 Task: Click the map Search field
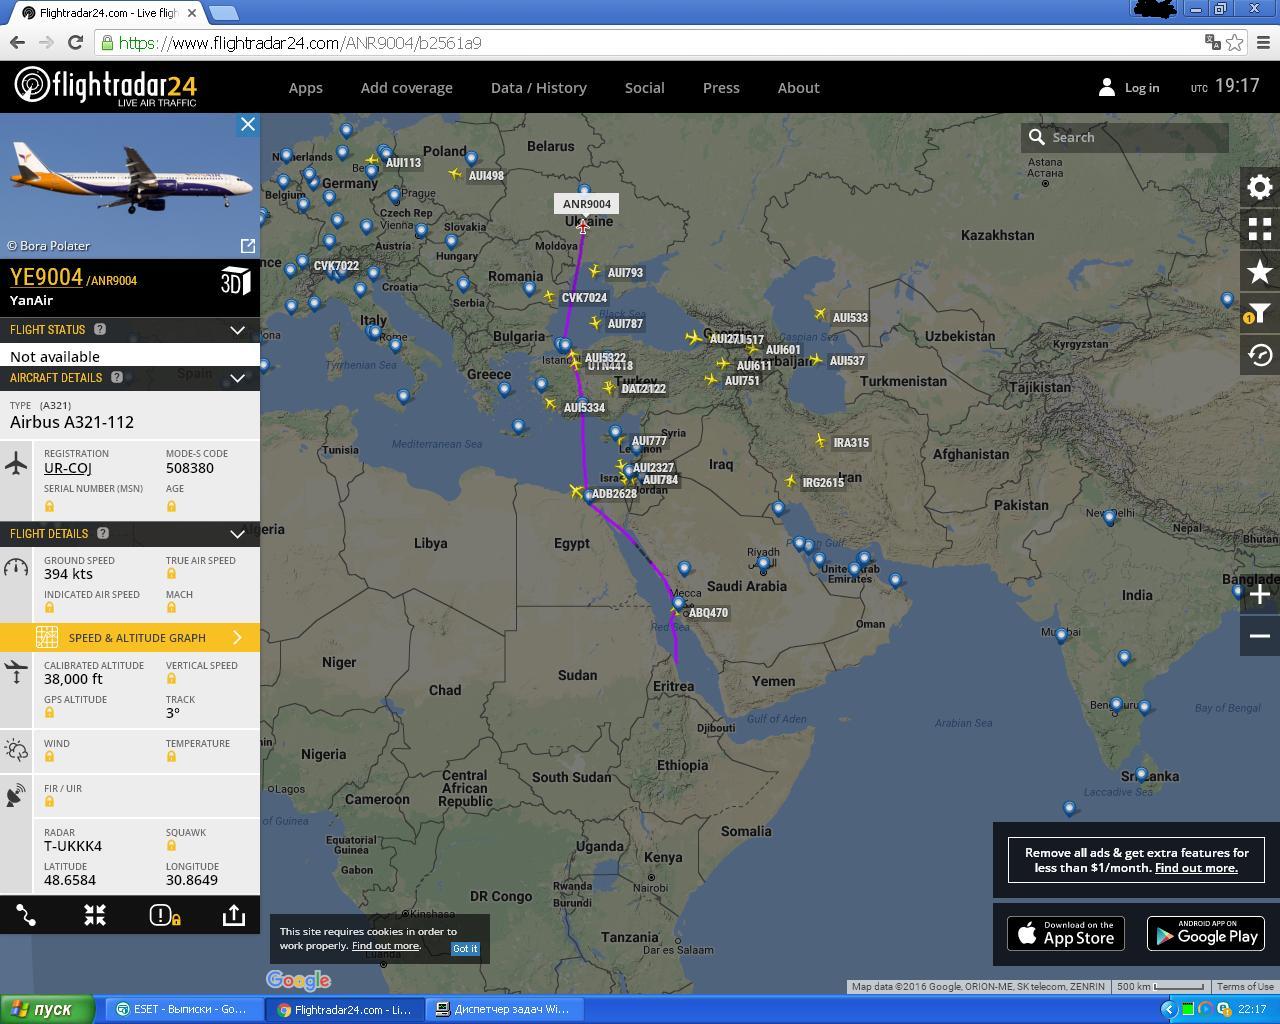1125,138
